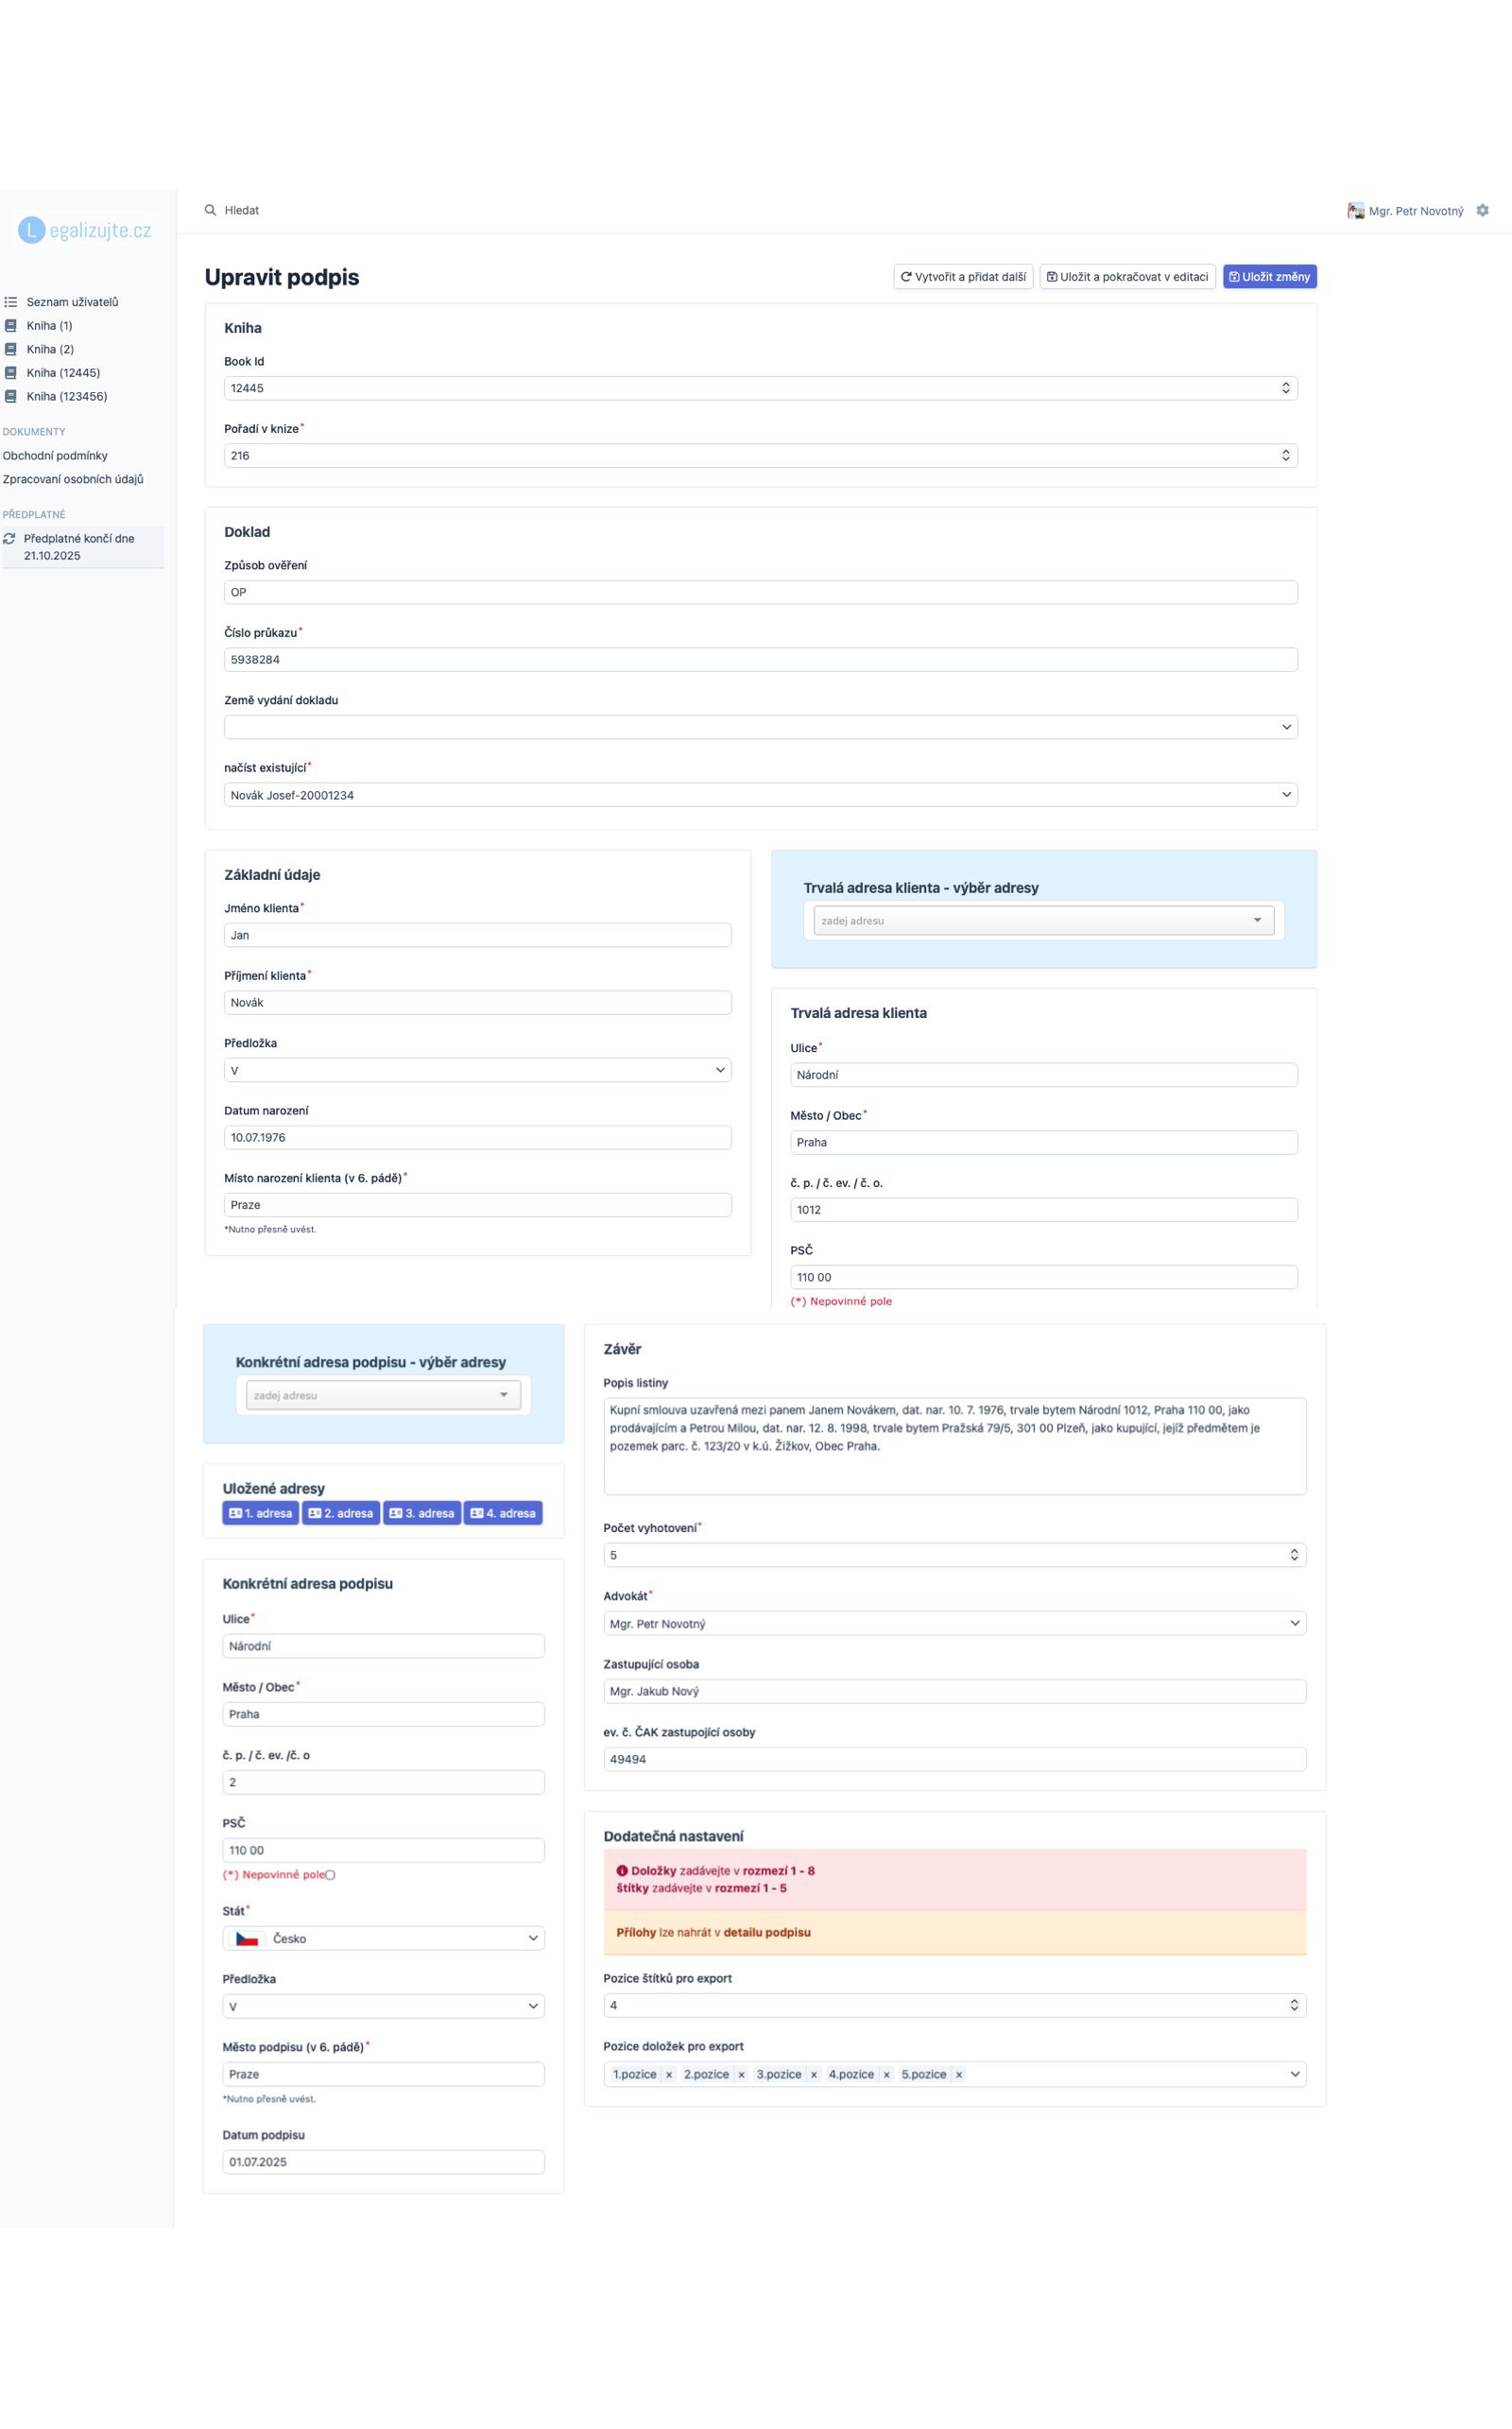Toggle the checkbox beside Nepovinné pole
This screenshot has width=1512, height=2429.
[x=331, y=1875]
